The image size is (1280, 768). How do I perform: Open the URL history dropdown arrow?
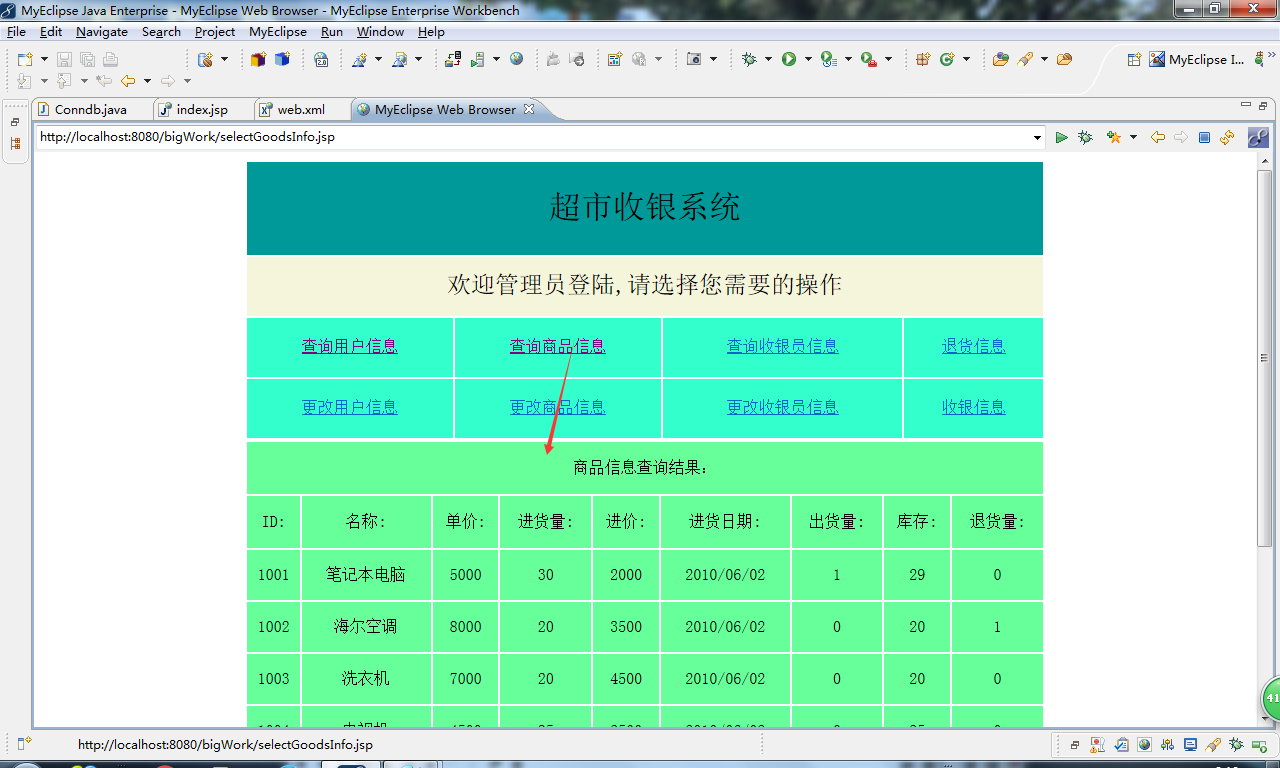tap(1037, 137)
